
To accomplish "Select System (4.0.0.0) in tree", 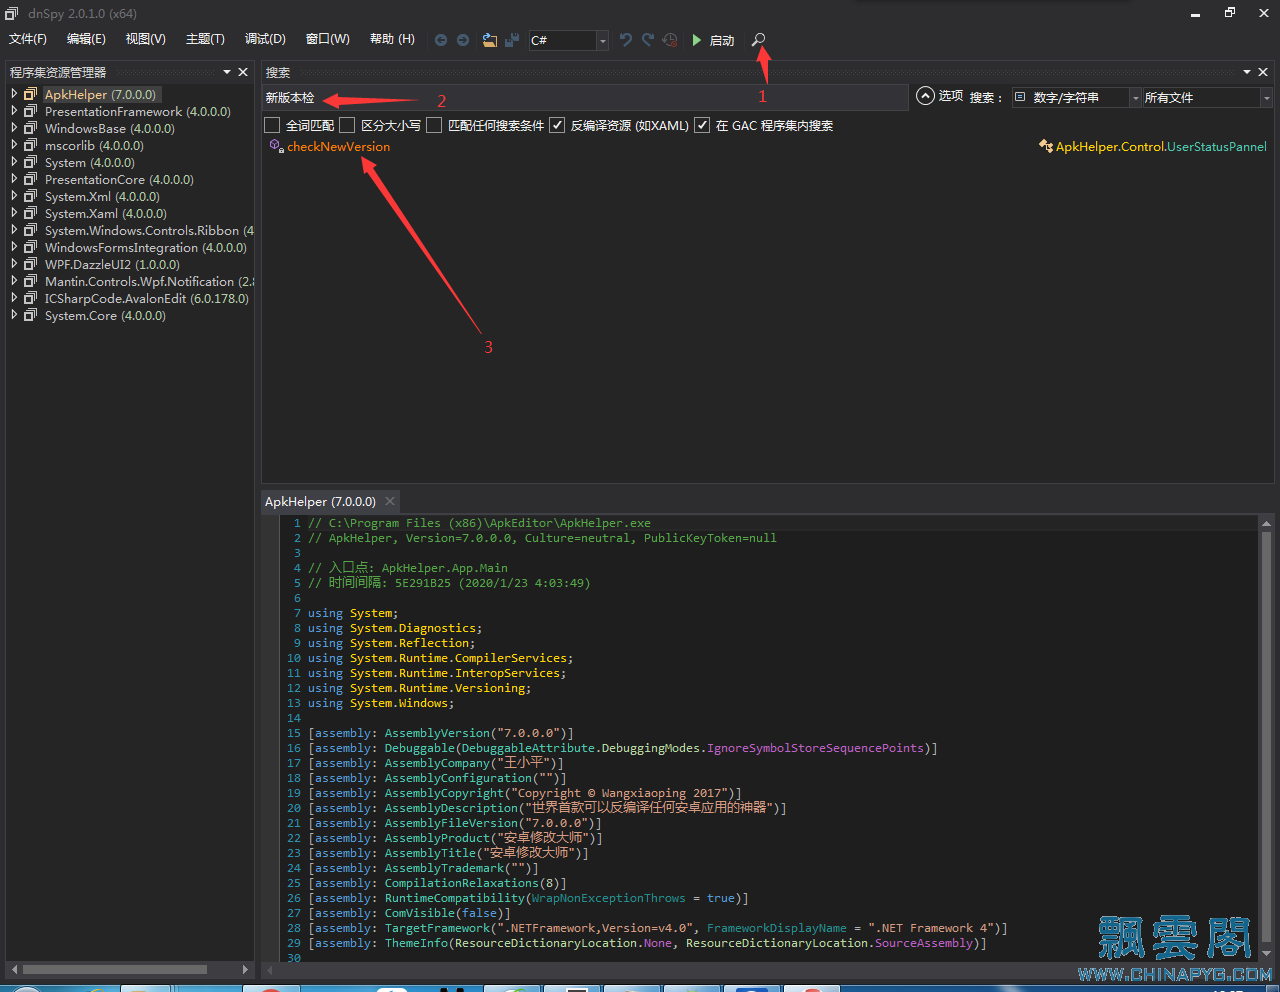I will click(x=90, y=162).
